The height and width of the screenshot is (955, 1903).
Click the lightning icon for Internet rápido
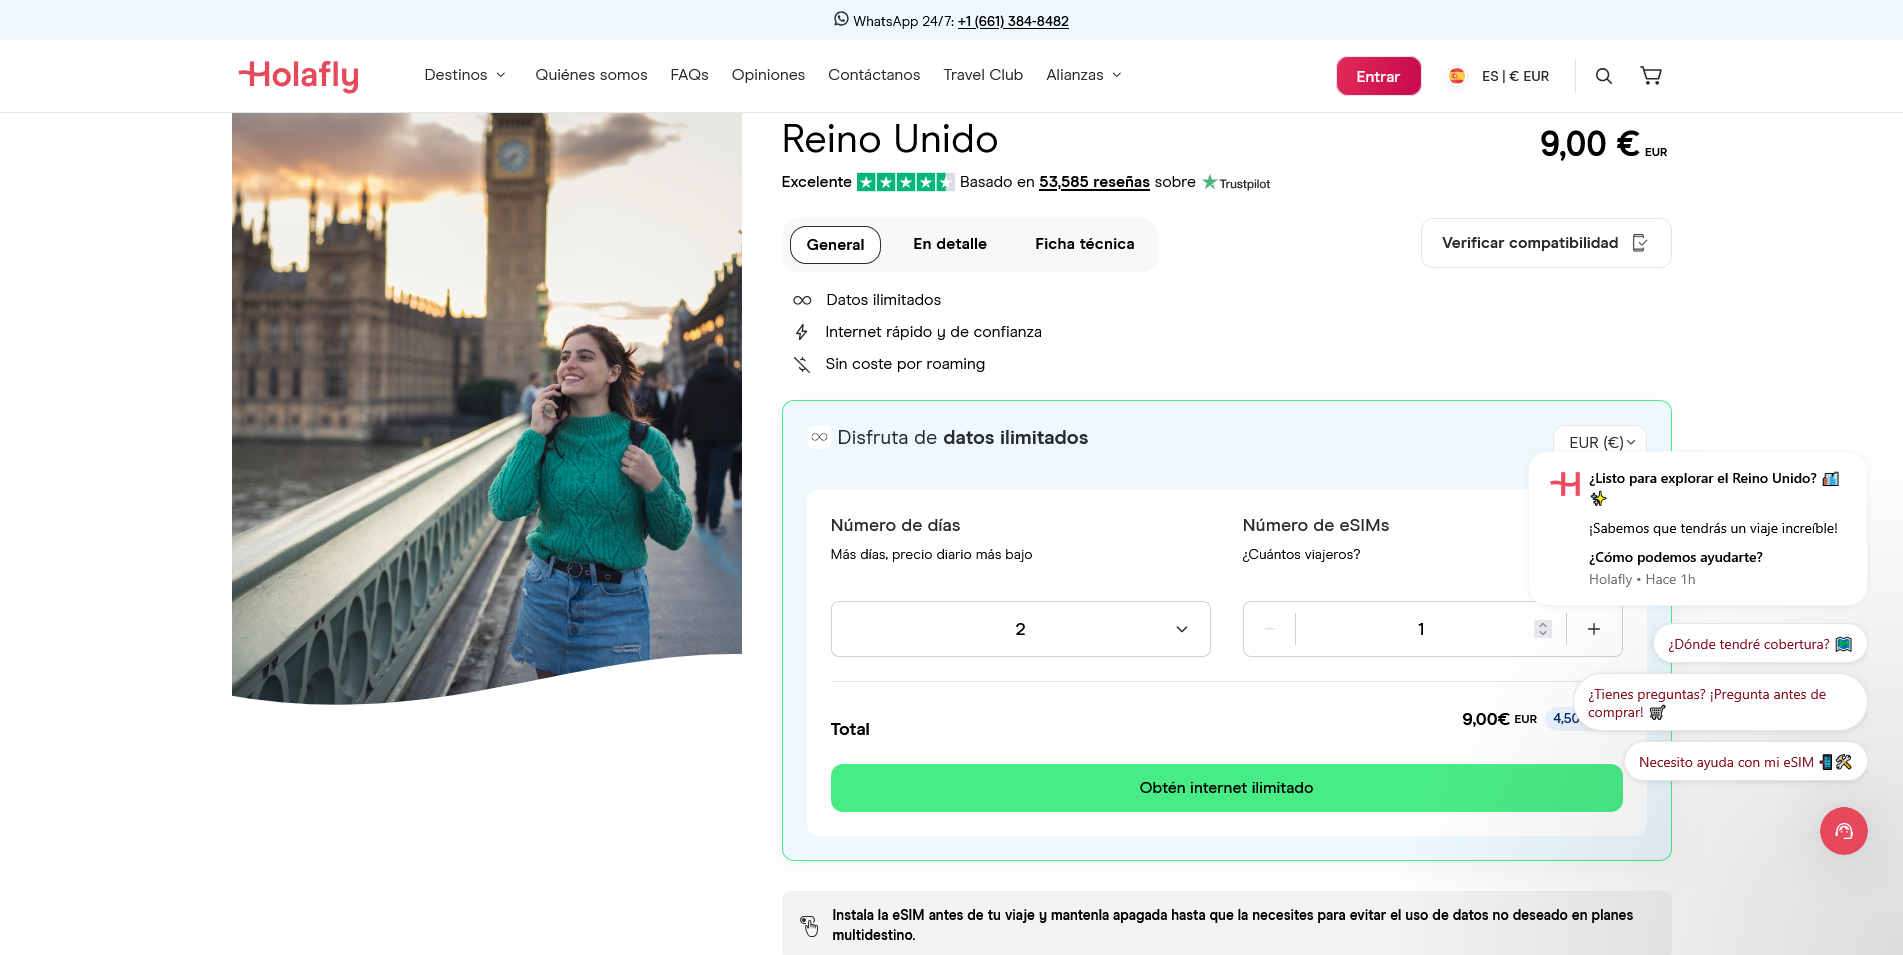(x=801, y=331)
